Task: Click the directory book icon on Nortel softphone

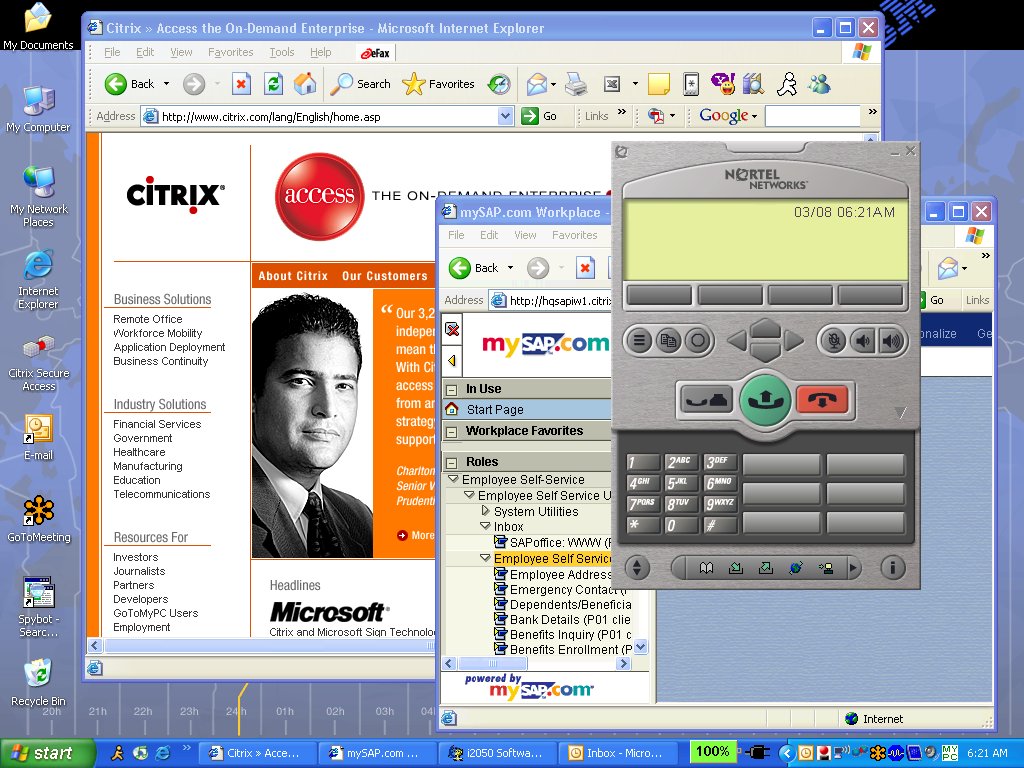Action: [x=706, y=568]
